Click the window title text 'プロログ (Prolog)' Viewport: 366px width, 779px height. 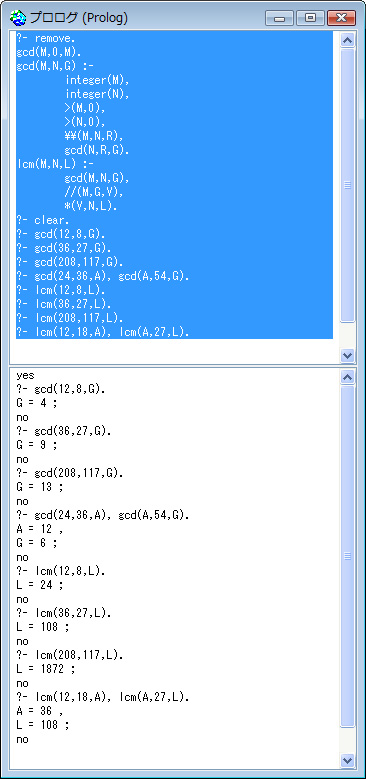(x=78, y=18)
